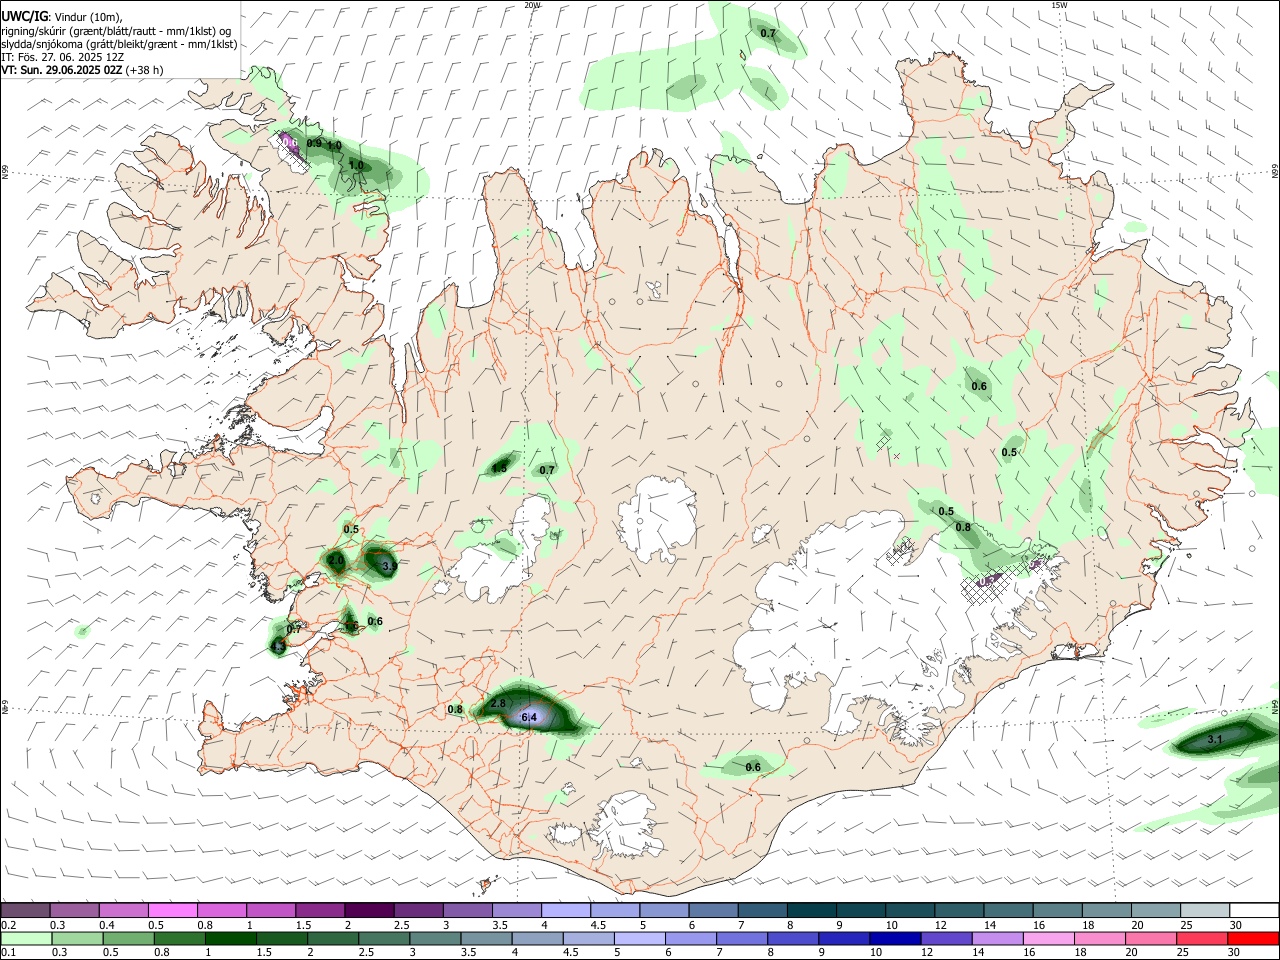Click the 0.7 label right of the 1.5 value
The width and height of the screenshot is (1280, 960).
coord(547,470)
